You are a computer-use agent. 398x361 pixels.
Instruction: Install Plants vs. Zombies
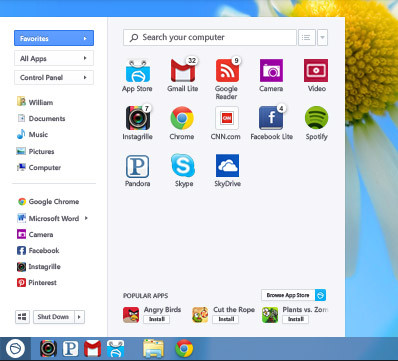tap(295, 319)
